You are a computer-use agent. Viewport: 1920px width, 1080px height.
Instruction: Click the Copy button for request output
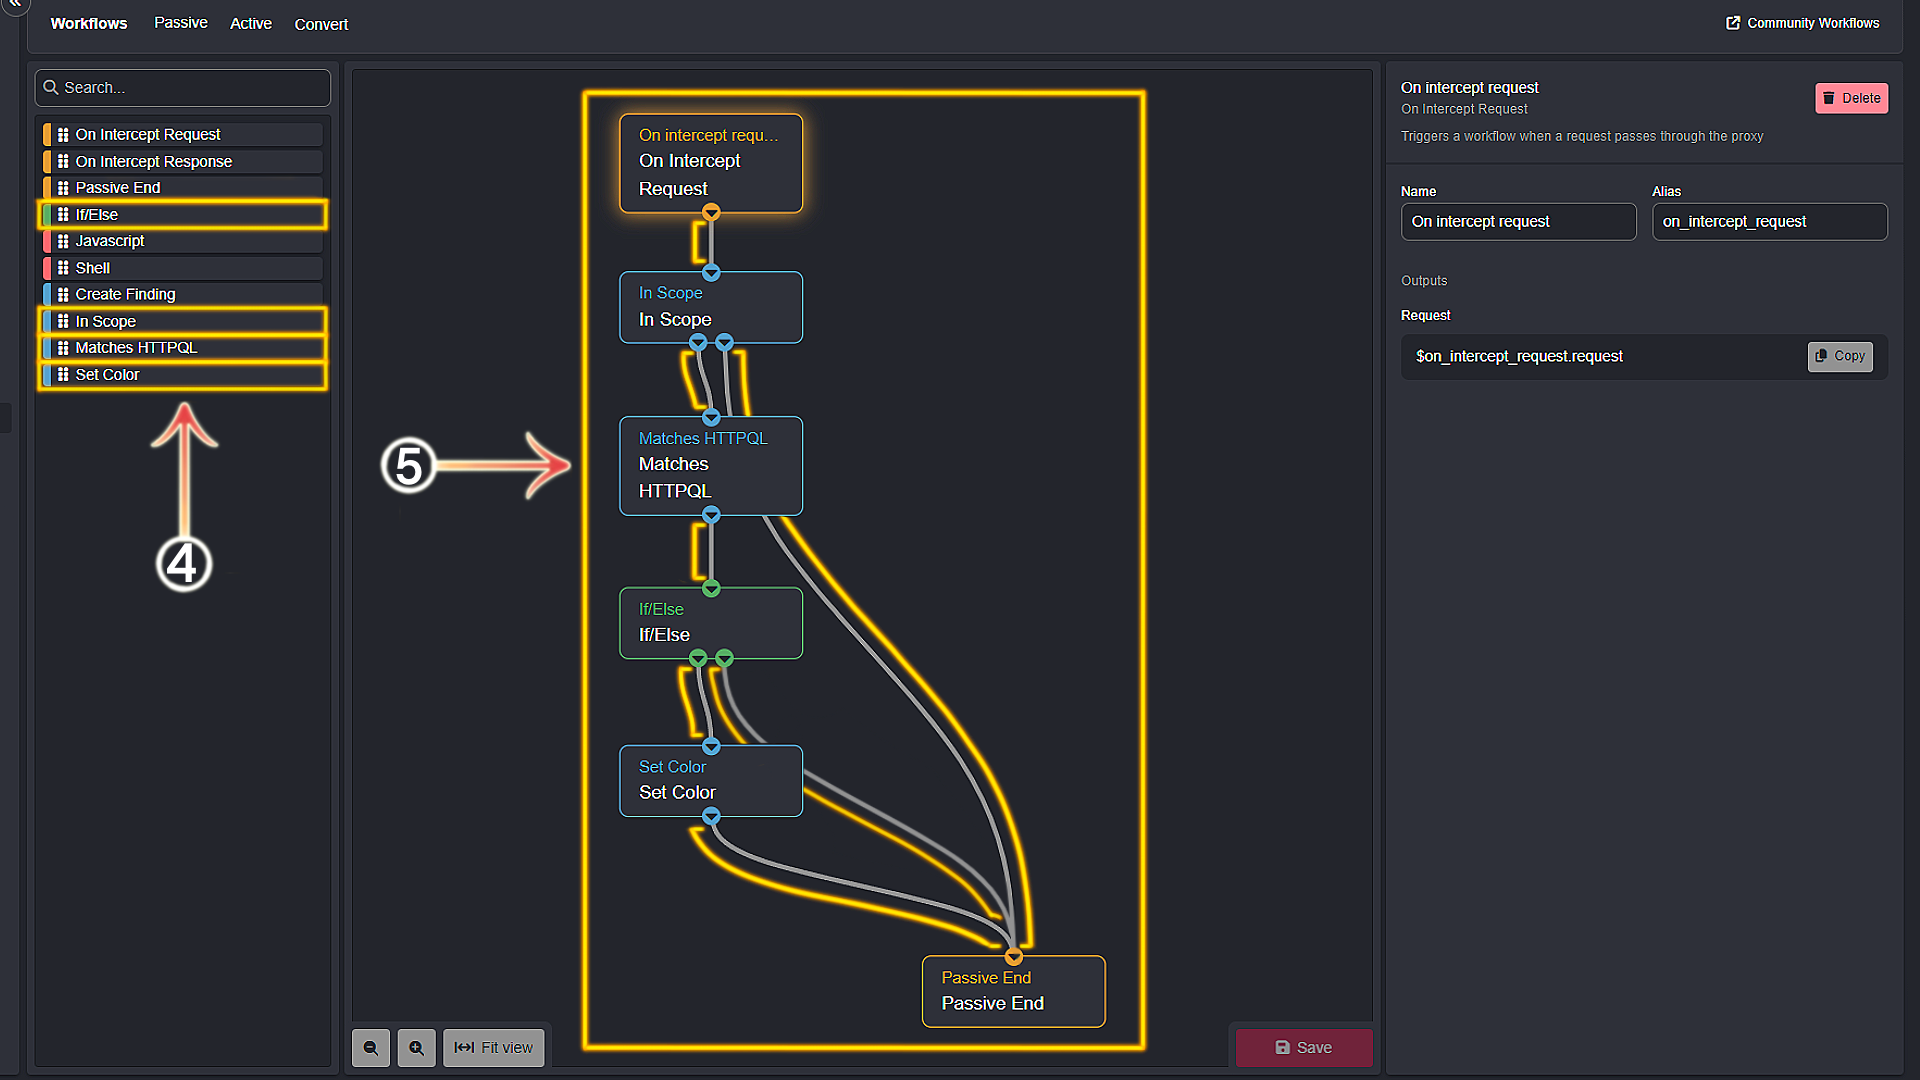tap(1840, 356)
